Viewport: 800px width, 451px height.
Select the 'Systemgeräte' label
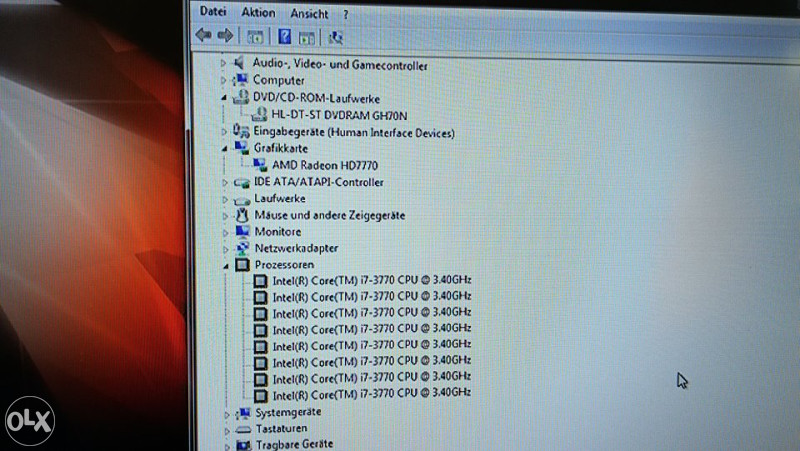pos(288,412)
